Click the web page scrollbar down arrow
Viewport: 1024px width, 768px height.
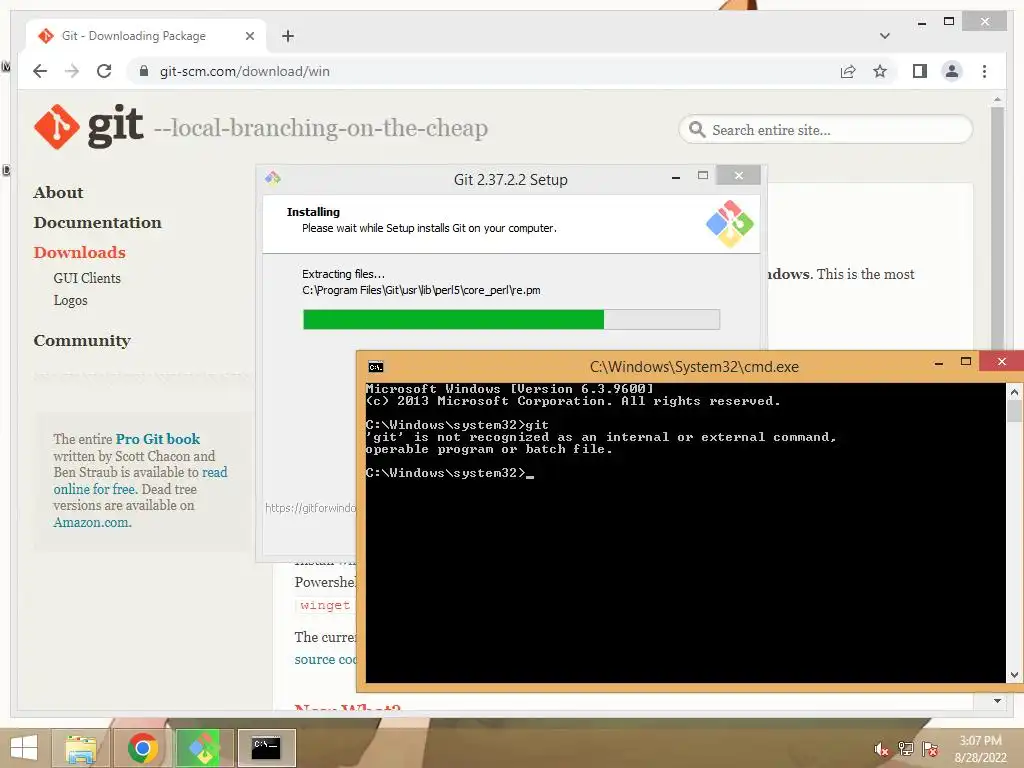pyautogui.click(x=997, y=701)
